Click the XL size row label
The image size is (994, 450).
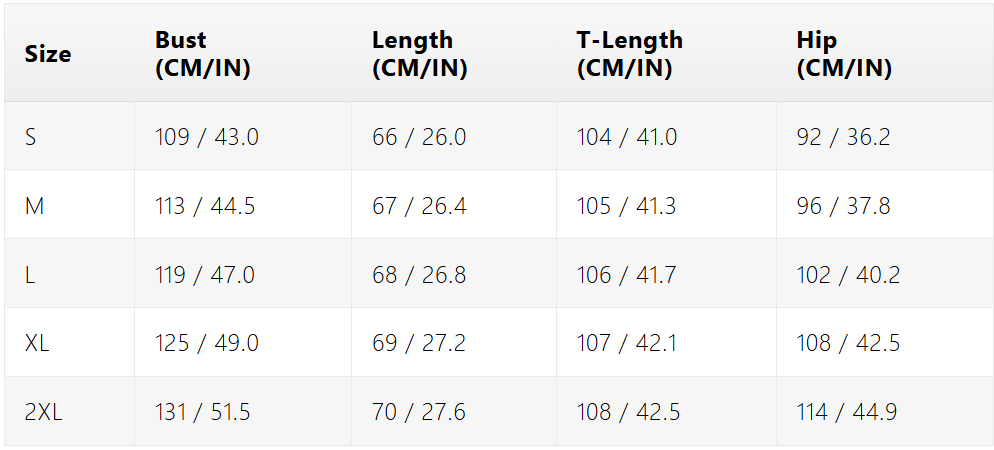(37, 344)
